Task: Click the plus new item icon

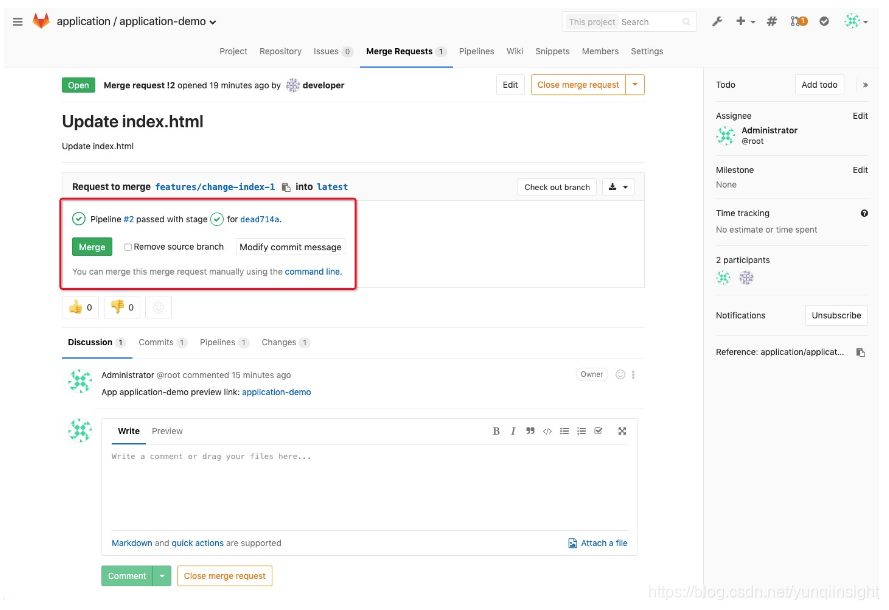Action: click(740, 21)
